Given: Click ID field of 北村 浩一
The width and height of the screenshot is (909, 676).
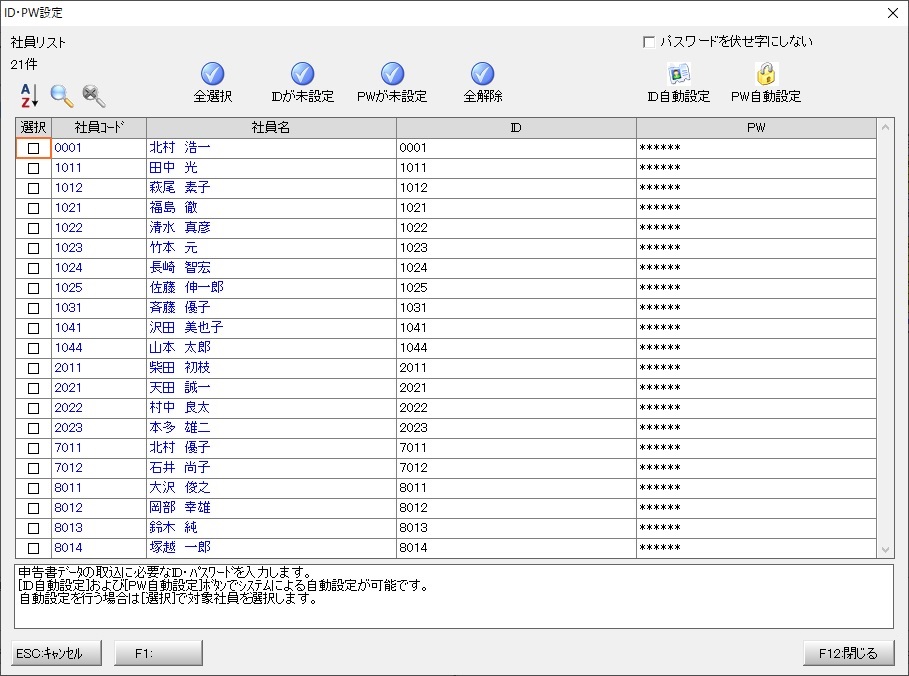Looking at the screenshot, I should point(517,148).
